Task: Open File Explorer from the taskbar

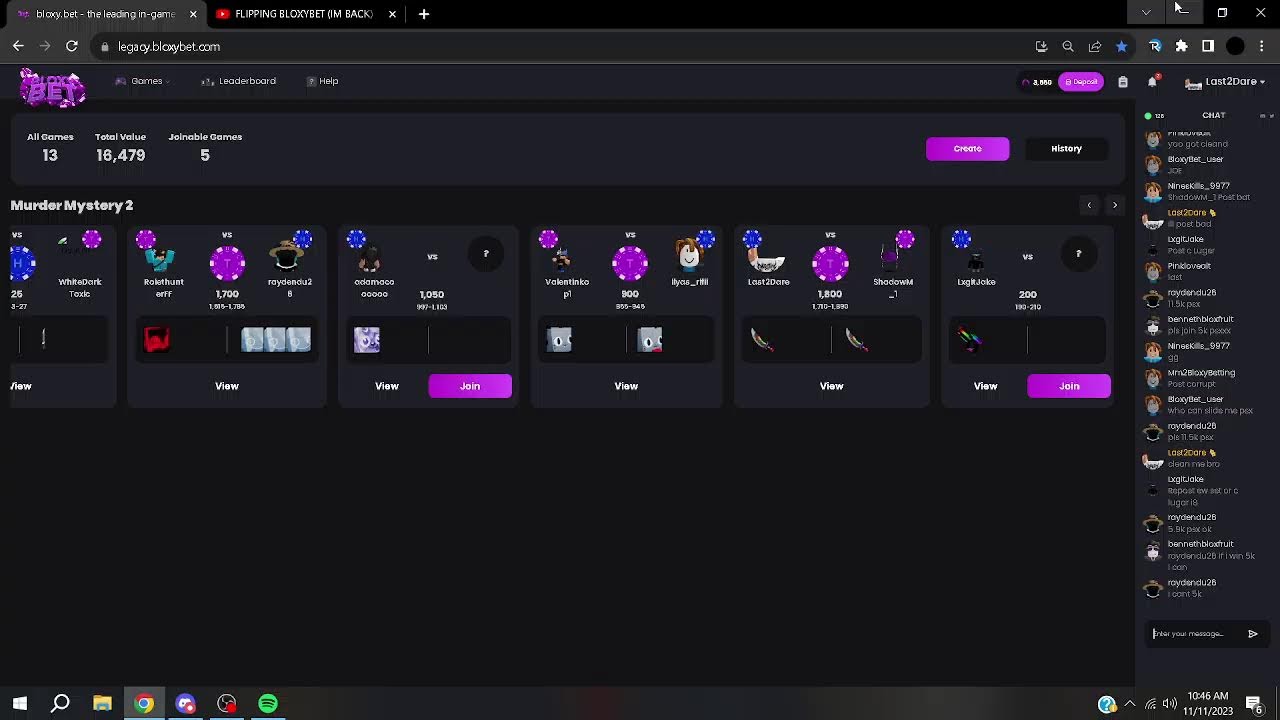Action: coord(102,704)
